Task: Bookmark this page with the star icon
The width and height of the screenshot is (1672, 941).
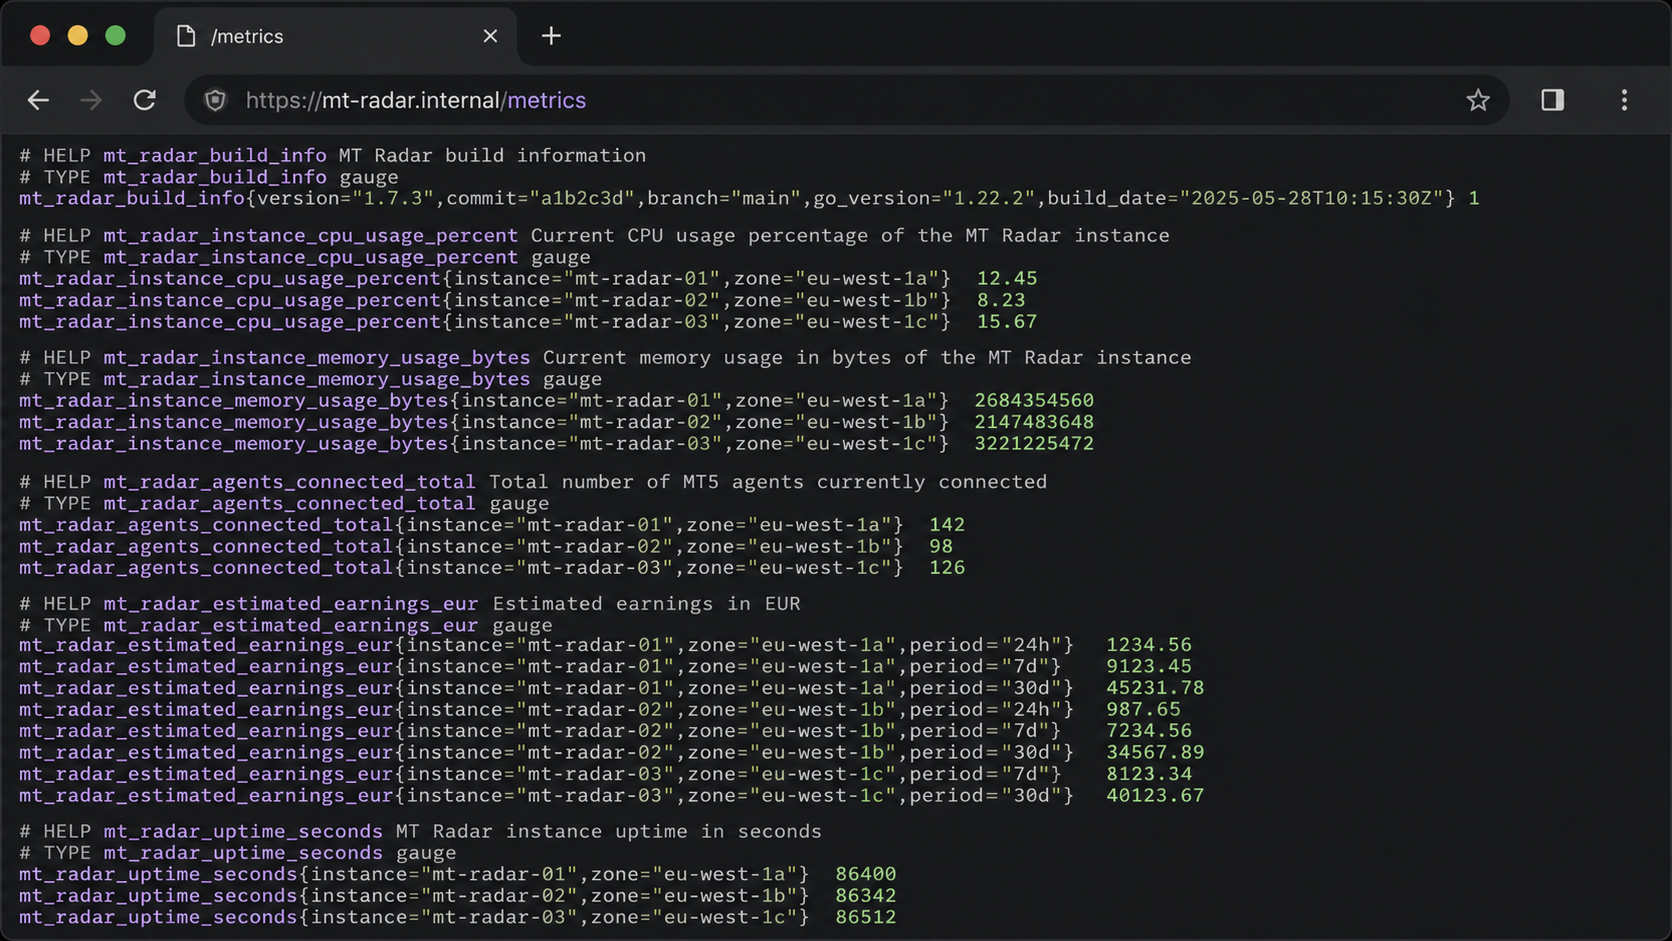Action: [1478, 100]
